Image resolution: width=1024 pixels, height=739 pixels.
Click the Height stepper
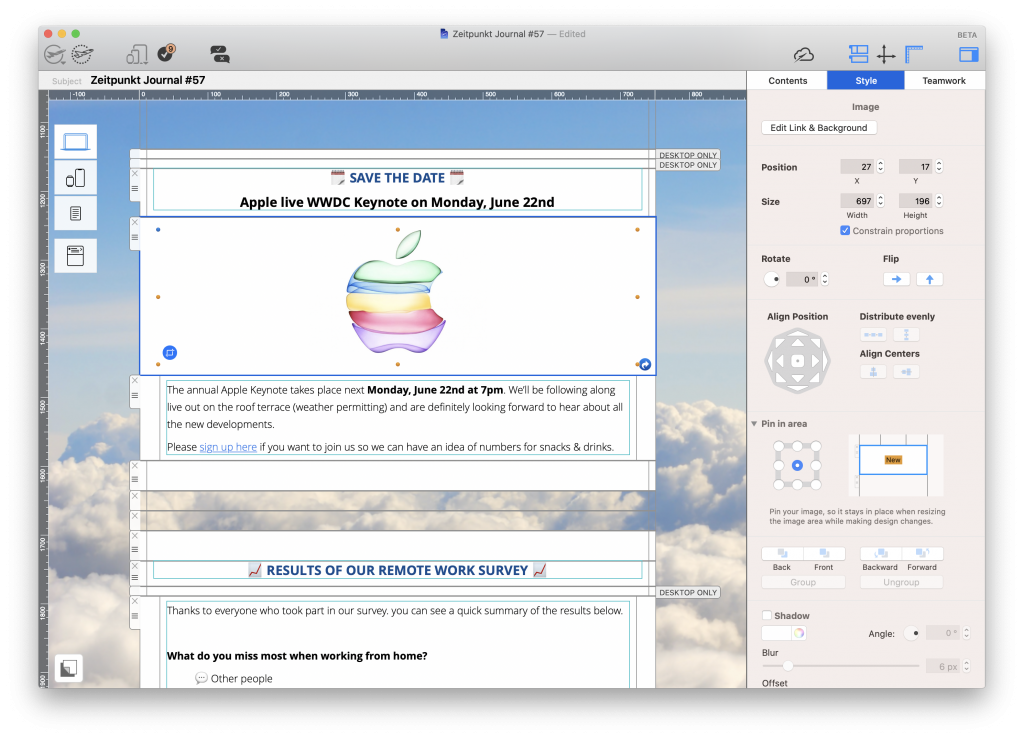pos(939,201)
